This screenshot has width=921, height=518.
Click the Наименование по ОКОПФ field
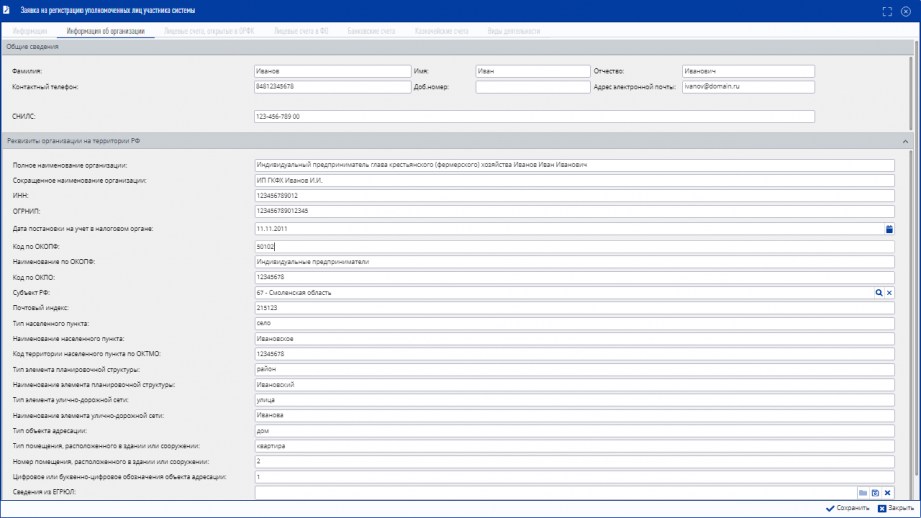[574, 262]
